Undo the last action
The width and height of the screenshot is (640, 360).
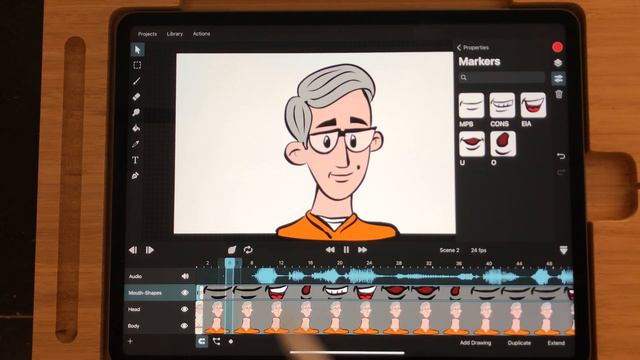pyautogui.click(x=561, y=156)
